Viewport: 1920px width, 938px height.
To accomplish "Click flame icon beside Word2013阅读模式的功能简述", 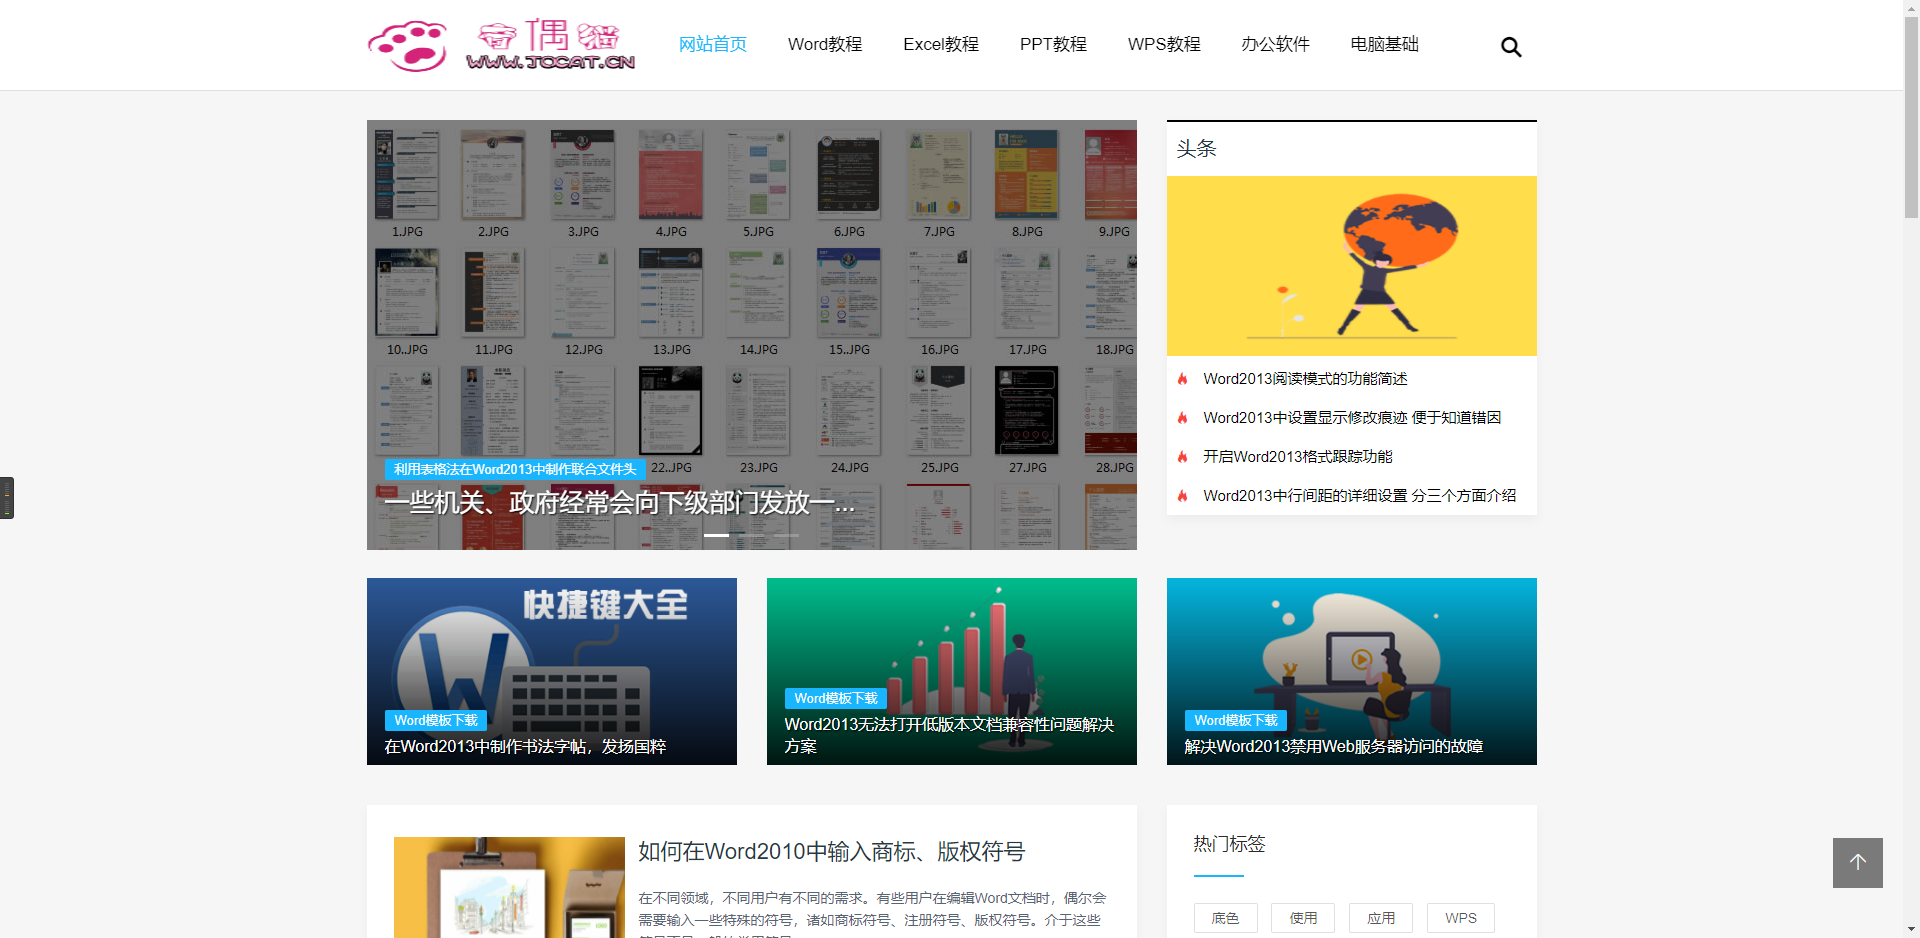I will (x=1182, y=379).
